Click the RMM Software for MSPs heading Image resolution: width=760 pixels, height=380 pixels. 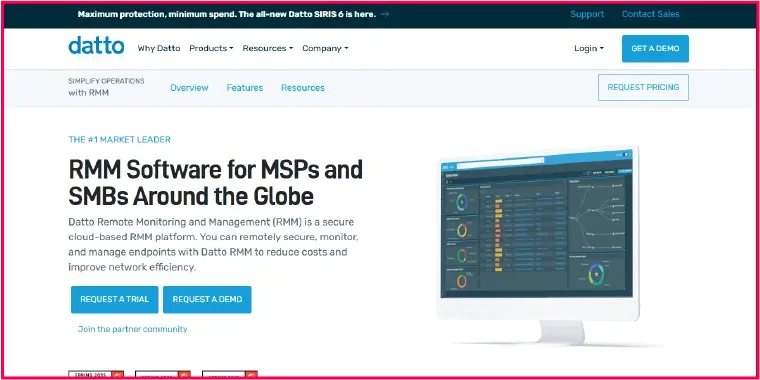pos(215,183)
